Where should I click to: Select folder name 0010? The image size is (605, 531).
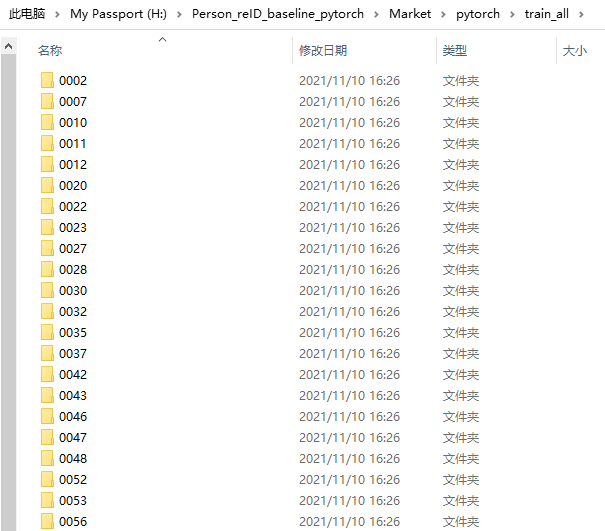point(73,122)
